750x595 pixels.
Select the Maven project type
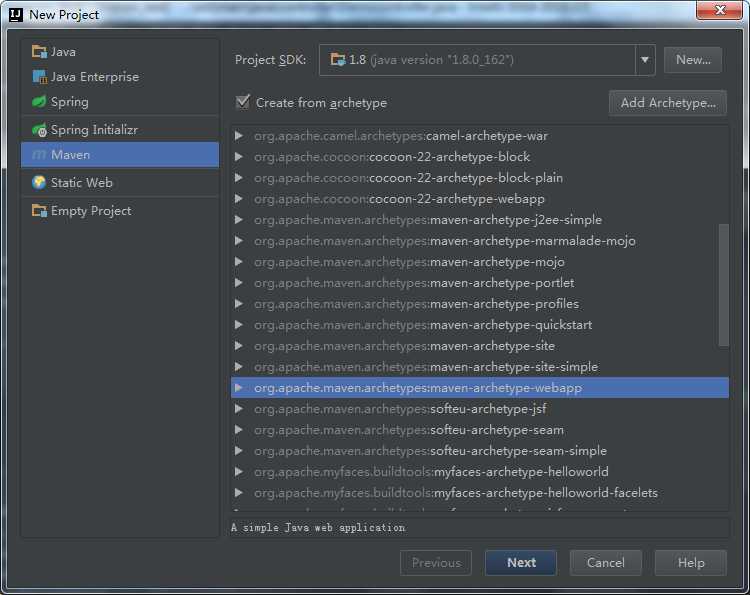pos(120,154)
